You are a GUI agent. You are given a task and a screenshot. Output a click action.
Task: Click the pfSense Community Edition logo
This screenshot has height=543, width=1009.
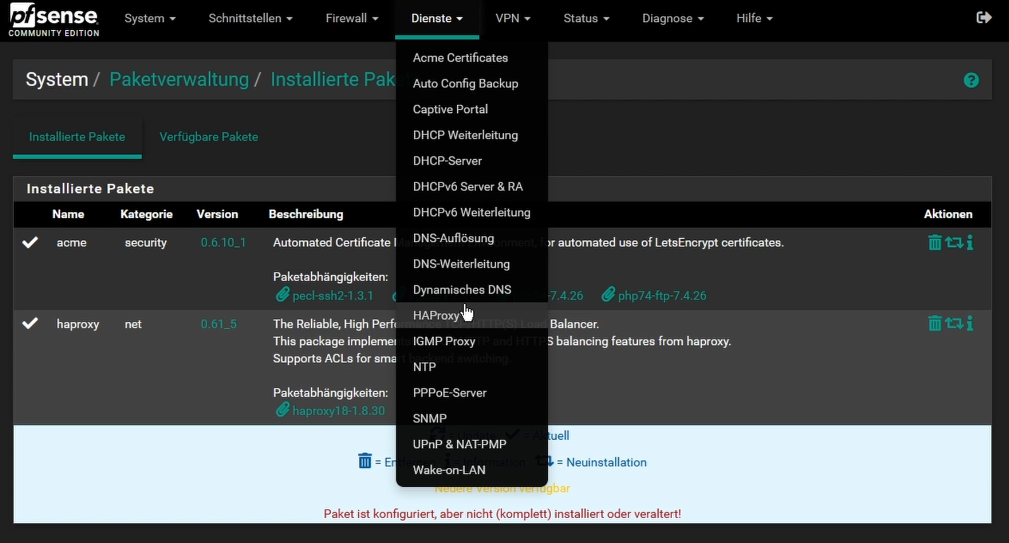pos(54,19)
